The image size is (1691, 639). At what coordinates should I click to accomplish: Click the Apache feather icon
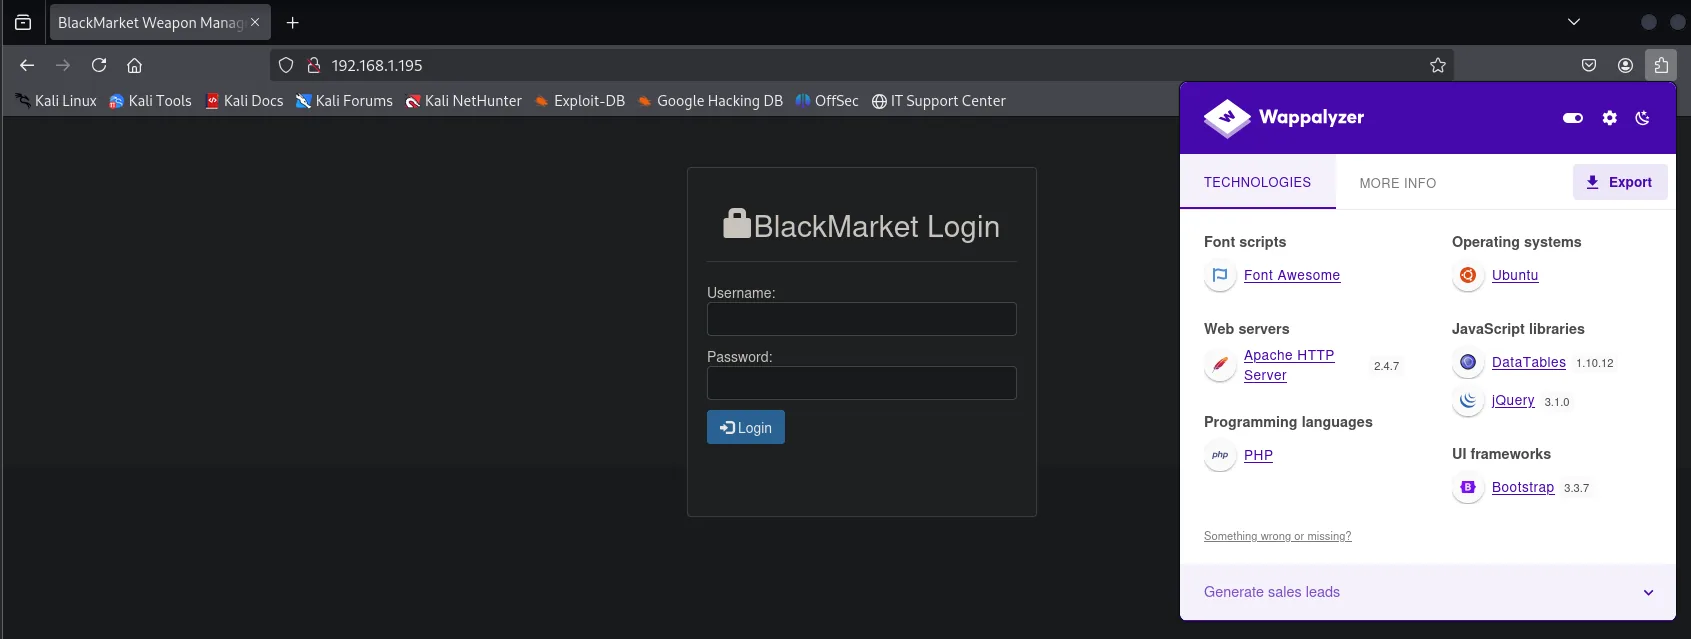(x=1220, y=365)
